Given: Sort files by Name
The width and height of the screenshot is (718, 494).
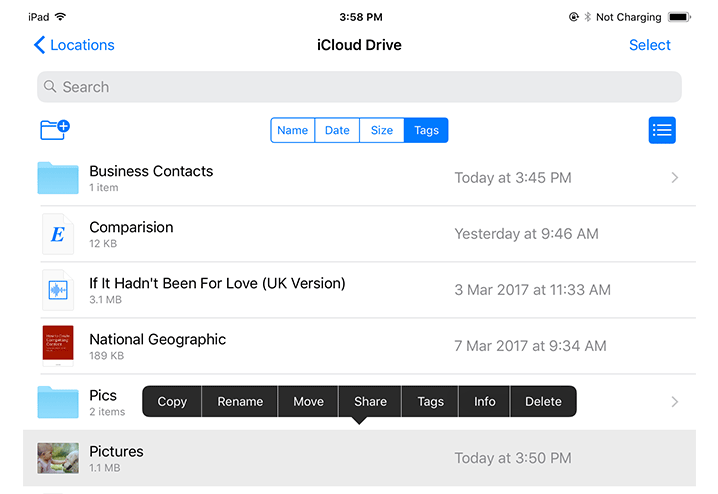Looking at the screenshot, I should pos(292,130).
